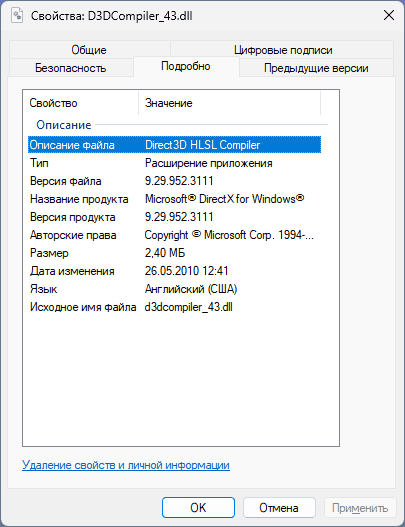Viewport: 405px width, 527px height.
Task: Select the Язык property row
Action: pos(174,289)
